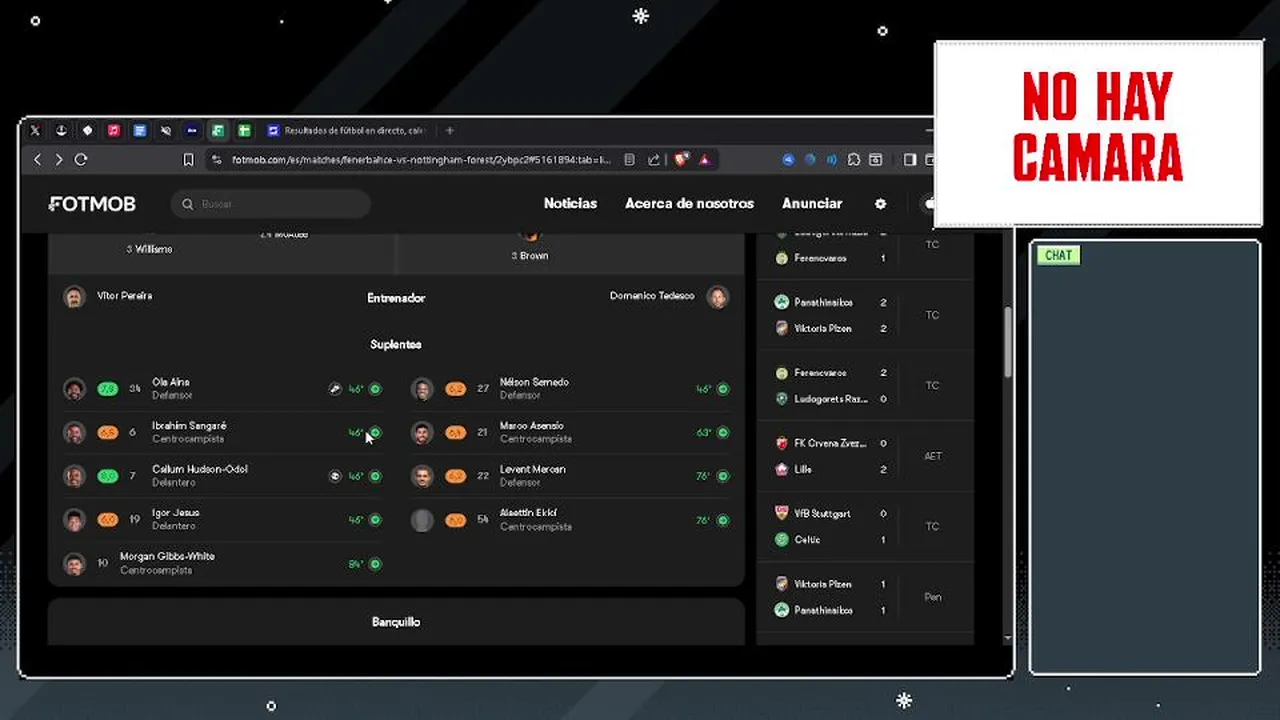Click 3 Brown in lineup pitch
The image size is (1280, 720).
tap(530, 256)
